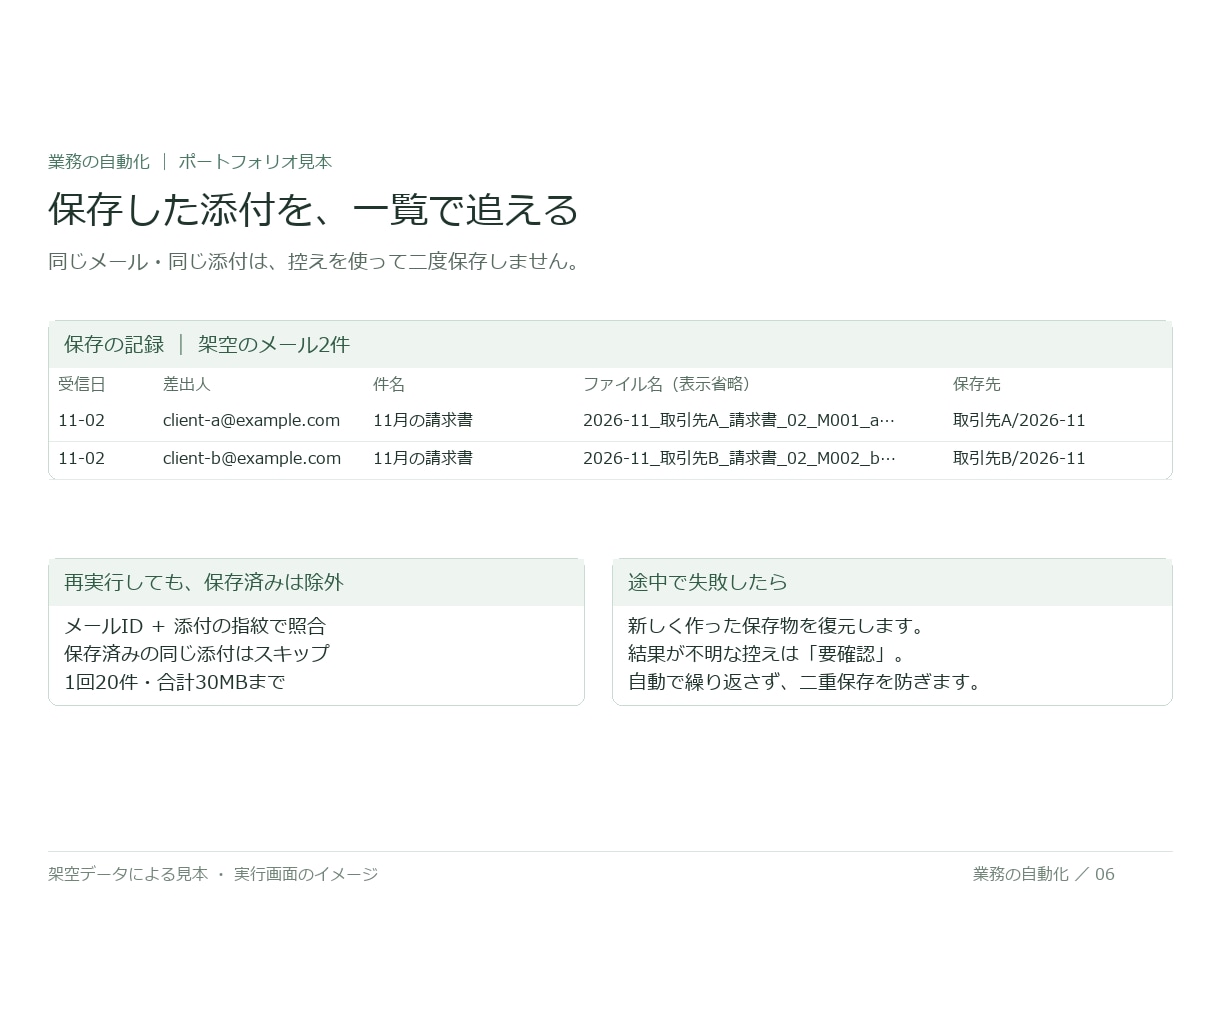Click file name 2026-11_取引先A_請求書_02_M001_a…
This screenshot has height=1016, width=1220.
click(x=739, y=421)
